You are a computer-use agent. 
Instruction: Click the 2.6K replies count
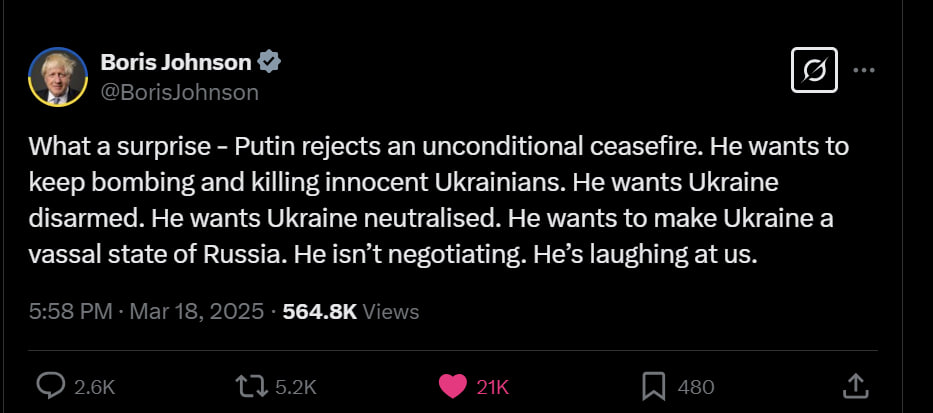(x=94, y=388)
